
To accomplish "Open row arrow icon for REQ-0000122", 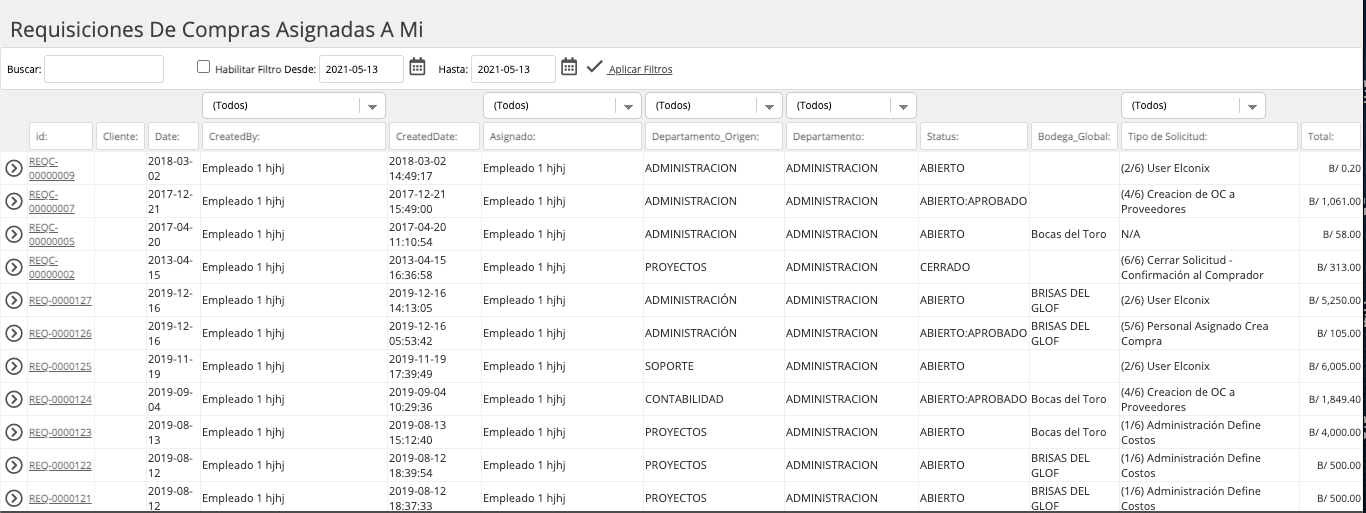I will pyautogui.click(x=14, y=465).
